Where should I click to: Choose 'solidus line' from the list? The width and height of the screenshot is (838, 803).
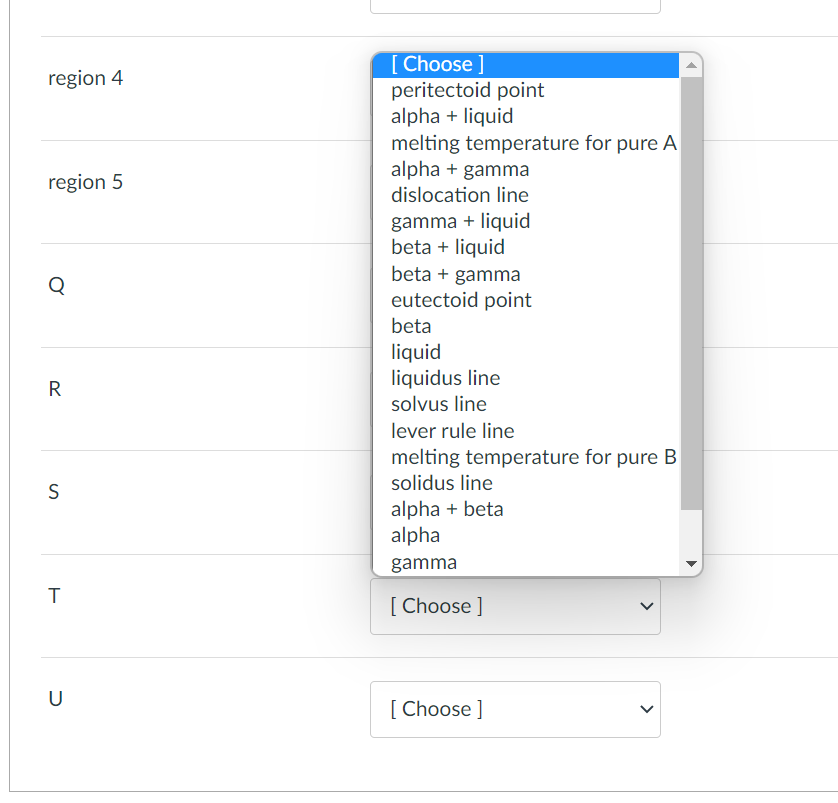pos(441,483)
